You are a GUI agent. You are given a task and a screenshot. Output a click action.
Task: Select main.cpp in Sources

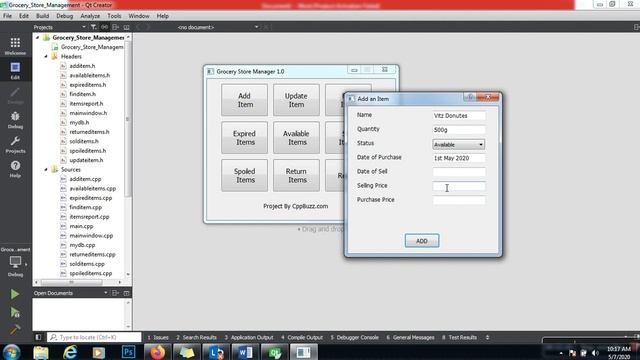[x=81, y=226]
